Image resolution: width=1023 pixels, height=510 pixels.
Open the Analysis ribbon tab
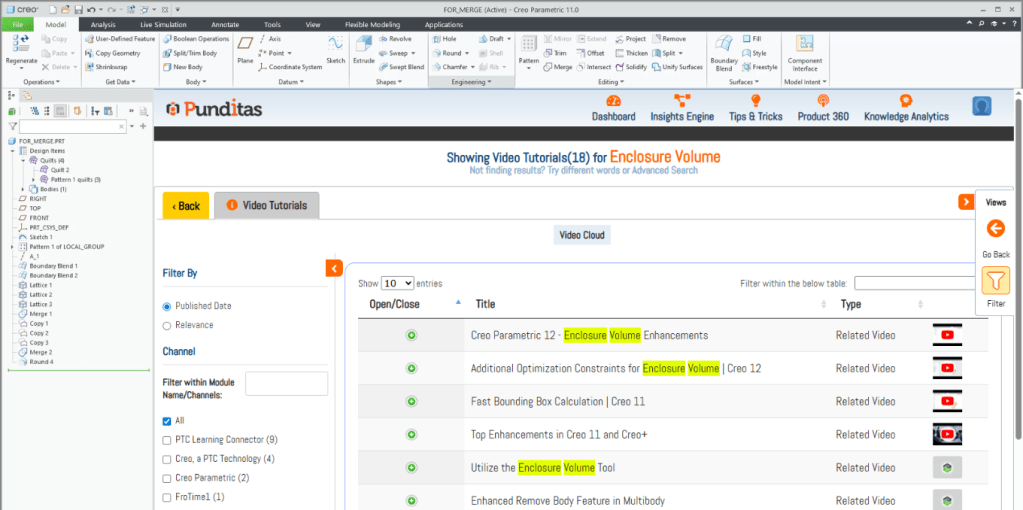103,24
